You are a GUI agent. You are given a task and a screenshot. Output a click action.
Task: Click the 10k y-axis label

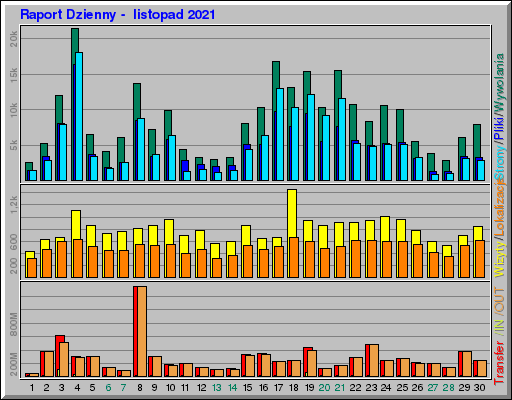(14, 110)
